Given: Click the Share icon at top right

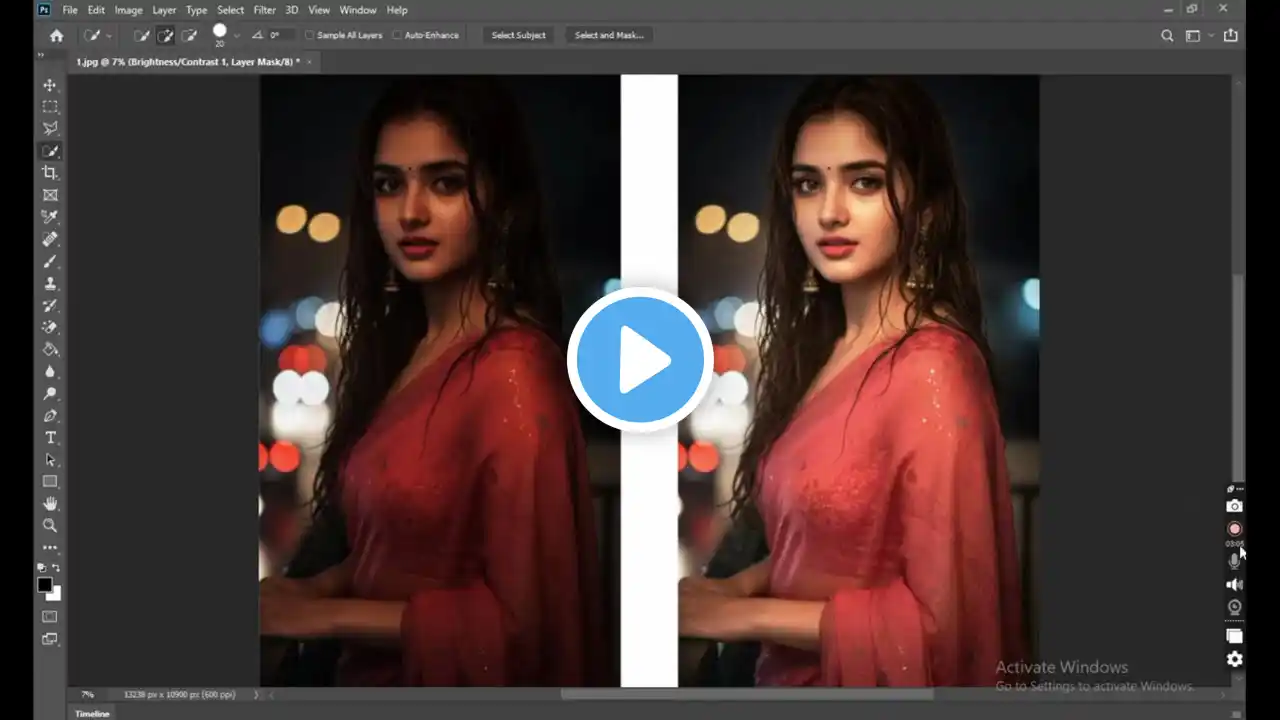Looking at the screenshot, I should pyautogui.click(x=1231, y=35).
